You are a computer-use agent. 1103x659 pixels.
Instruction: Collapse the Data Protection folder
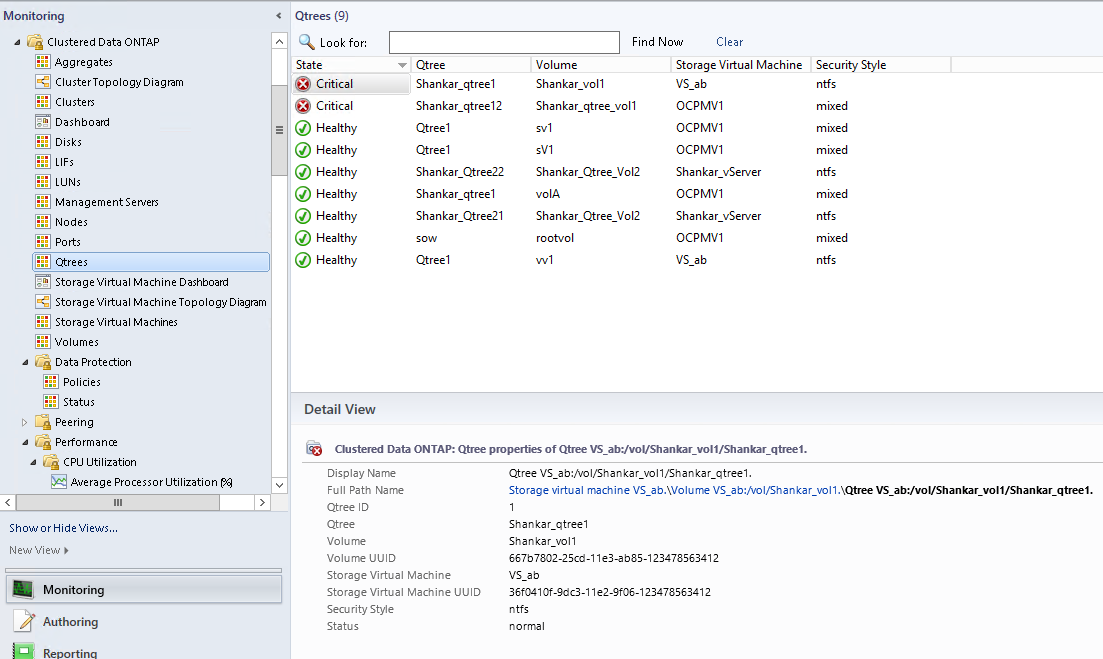(25, 362)
